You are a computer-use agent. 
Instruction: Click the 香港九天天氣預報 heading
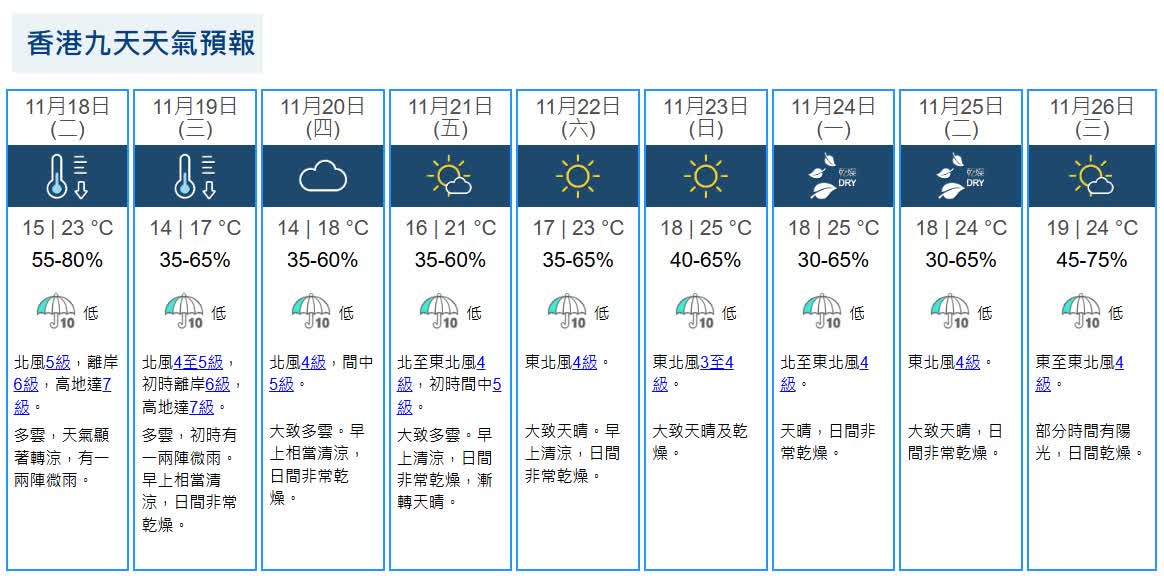pyautogui.click(x=141, y=44)
